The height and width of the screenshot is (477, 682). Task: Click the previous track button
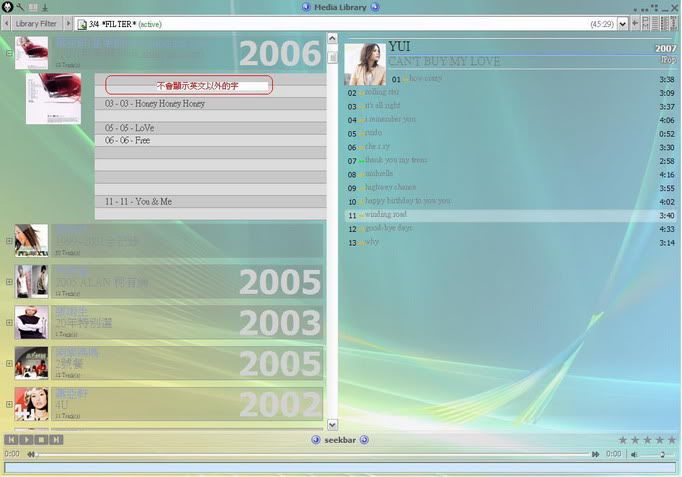[x=10, y=439]
